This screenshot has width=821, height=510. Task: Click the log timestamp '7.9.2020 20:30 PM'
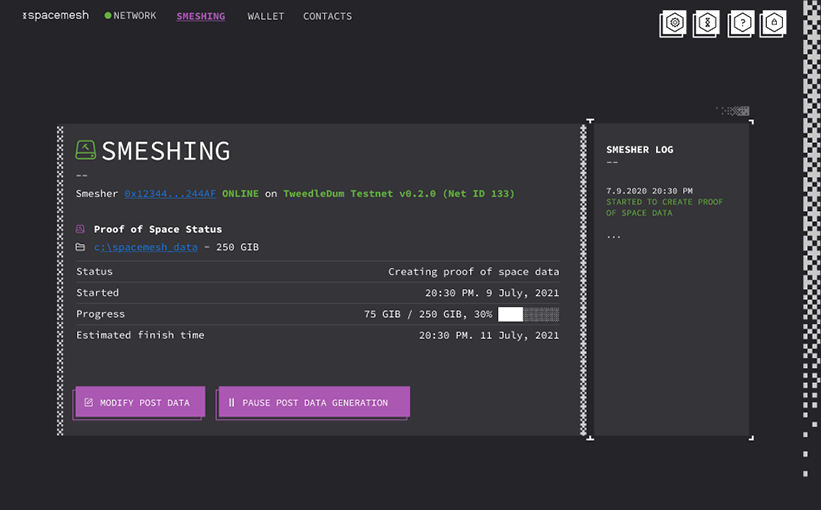tap(649, 191)
